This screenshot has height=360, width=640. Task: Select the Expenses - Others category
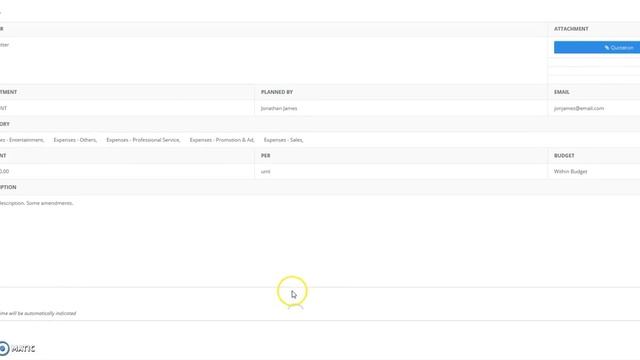(x=75, y=140)
